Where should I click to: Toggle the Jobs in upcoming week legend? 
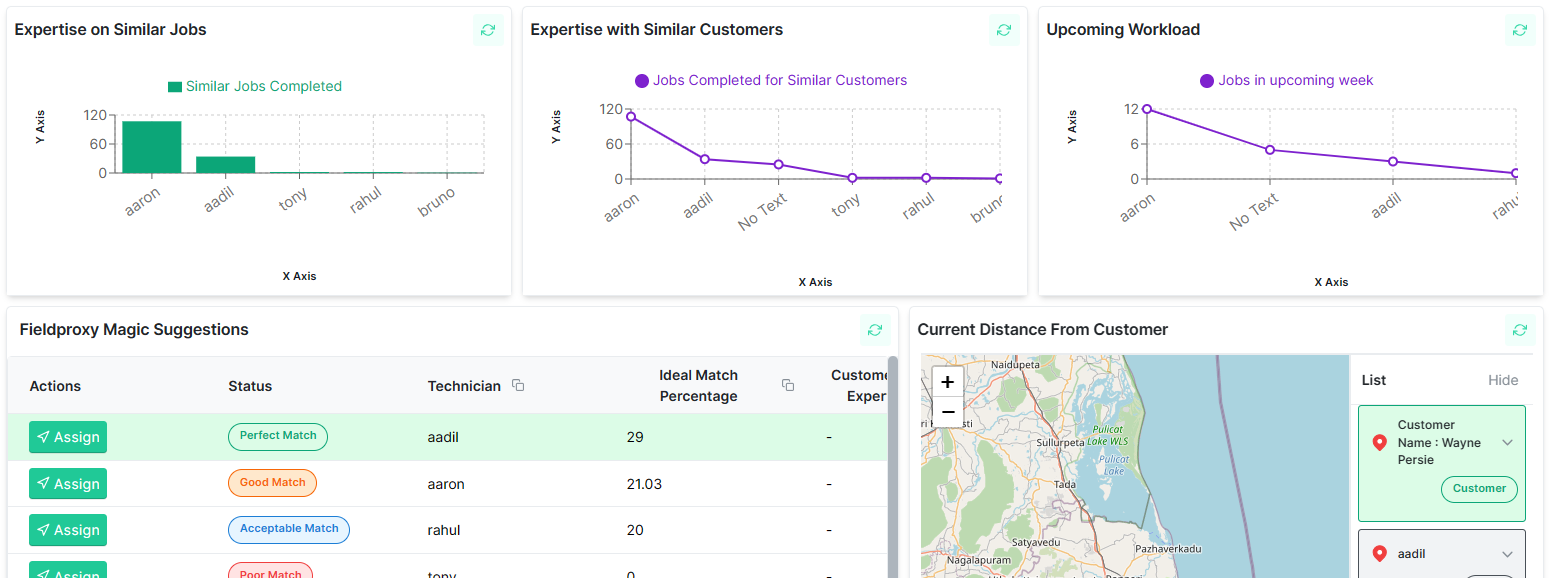pyautogui.click(x=1286, y=79)
